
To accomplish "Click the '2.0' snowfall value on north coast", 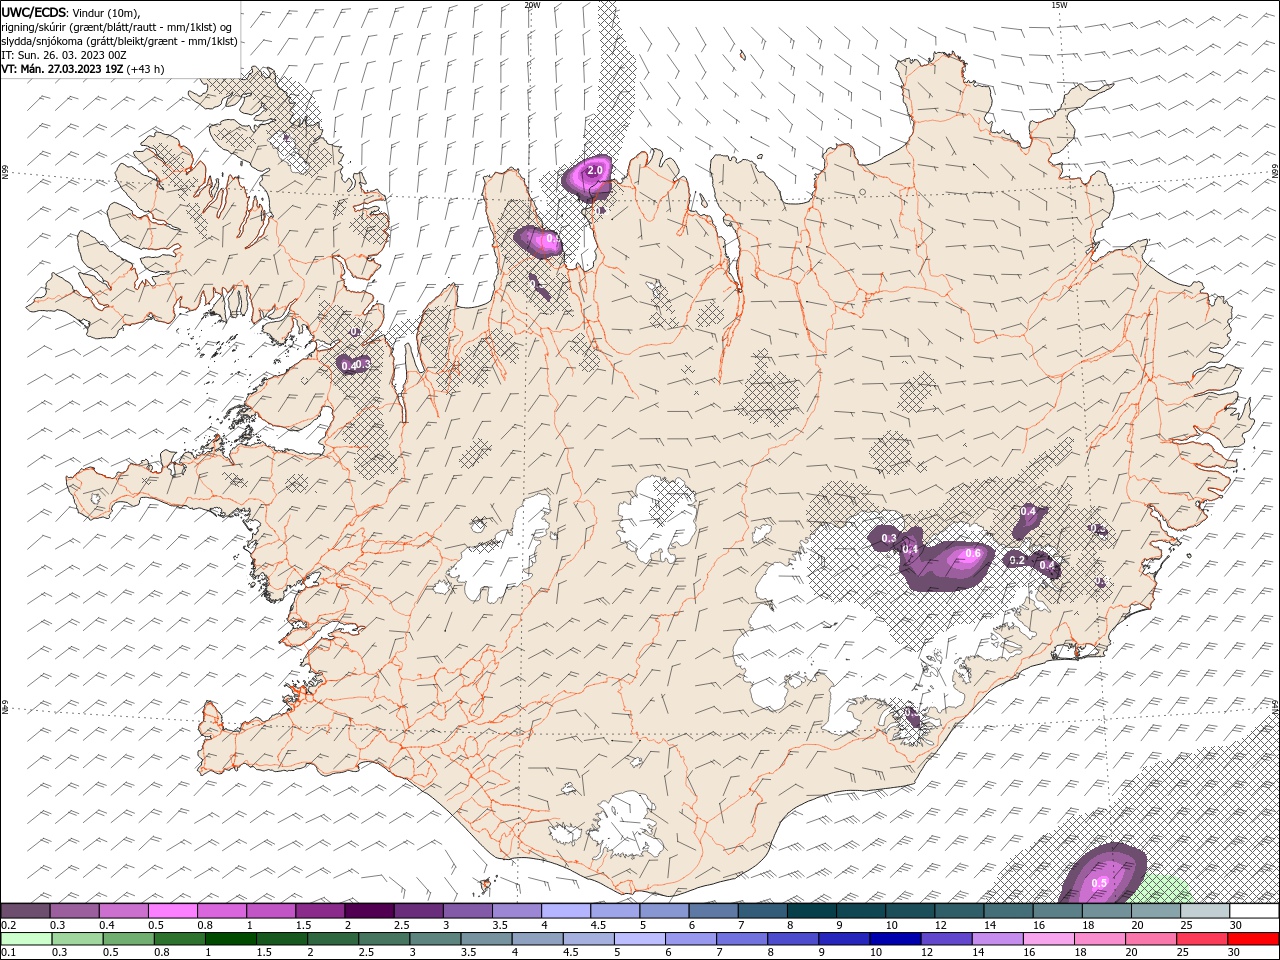I will (x=595, y=171).
